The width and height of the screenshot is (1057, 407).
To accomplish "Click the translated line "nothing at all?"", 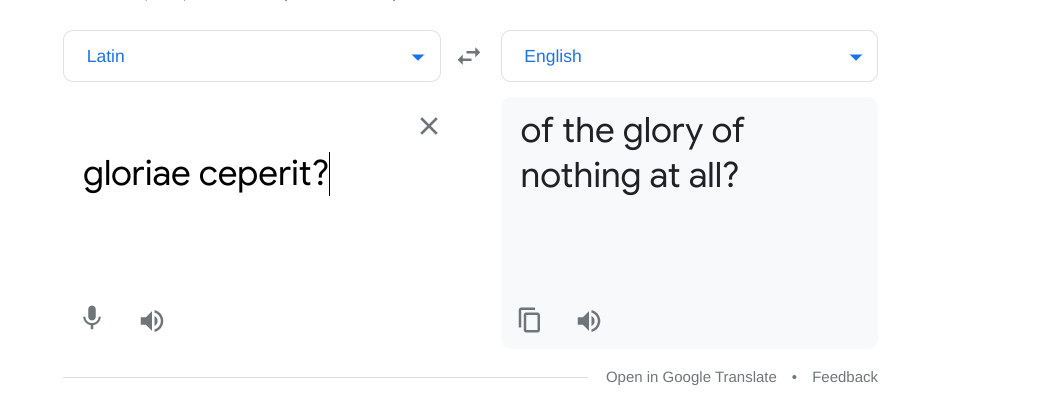I will [x=629, y=176].
